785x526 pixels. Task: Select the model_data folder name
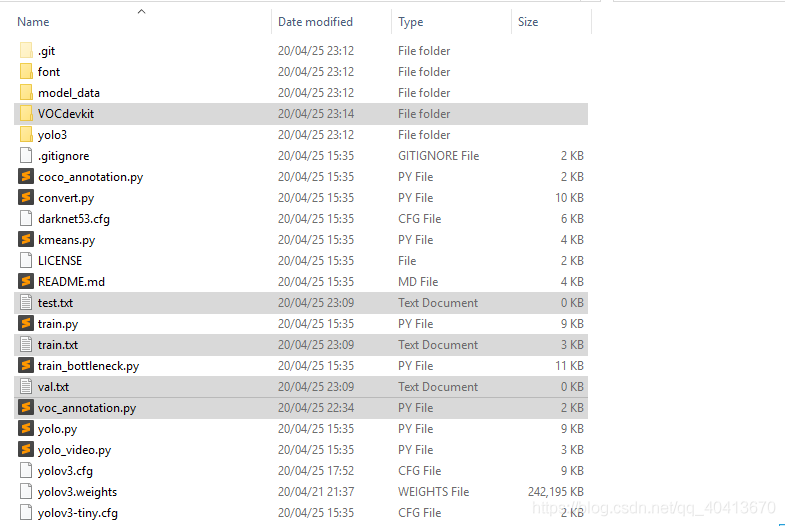click(x=69, y=93)
